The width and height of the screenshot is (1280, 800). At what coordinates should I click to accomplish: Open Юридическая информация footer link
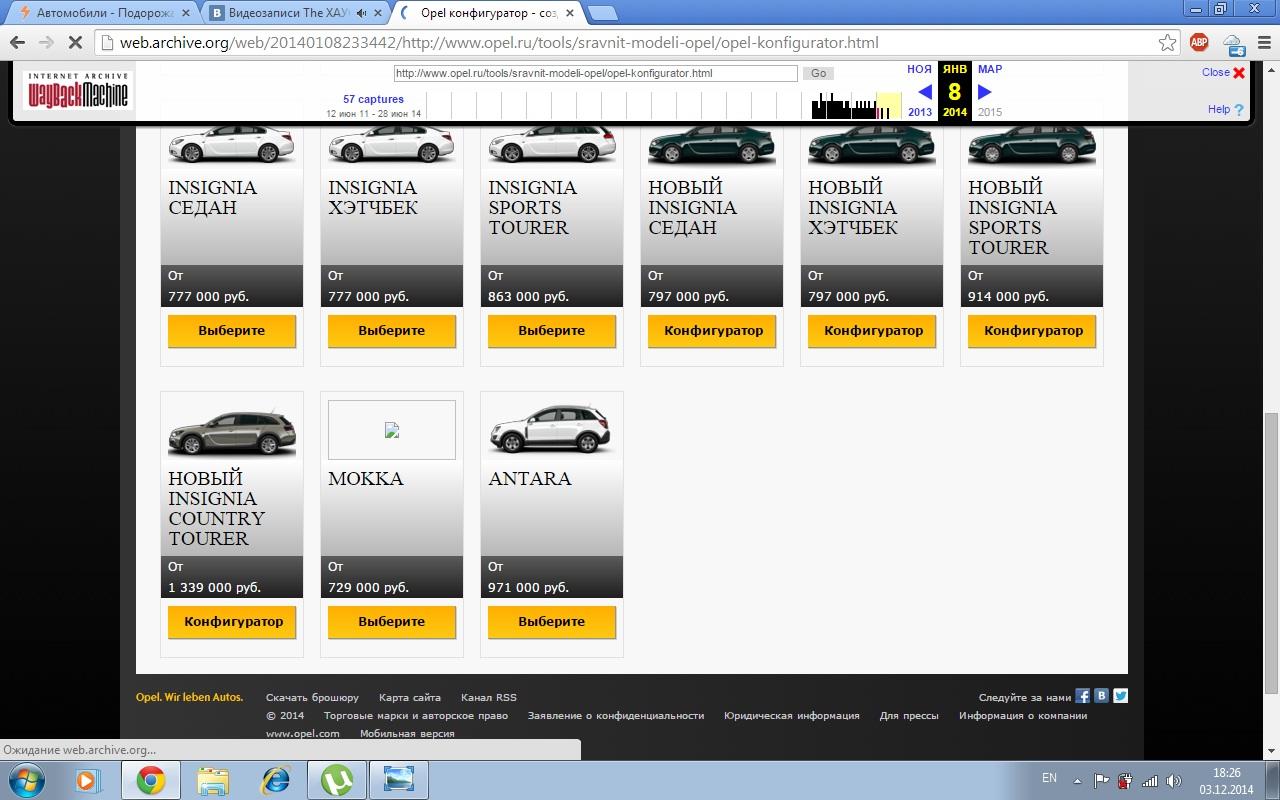coord(792,716)
